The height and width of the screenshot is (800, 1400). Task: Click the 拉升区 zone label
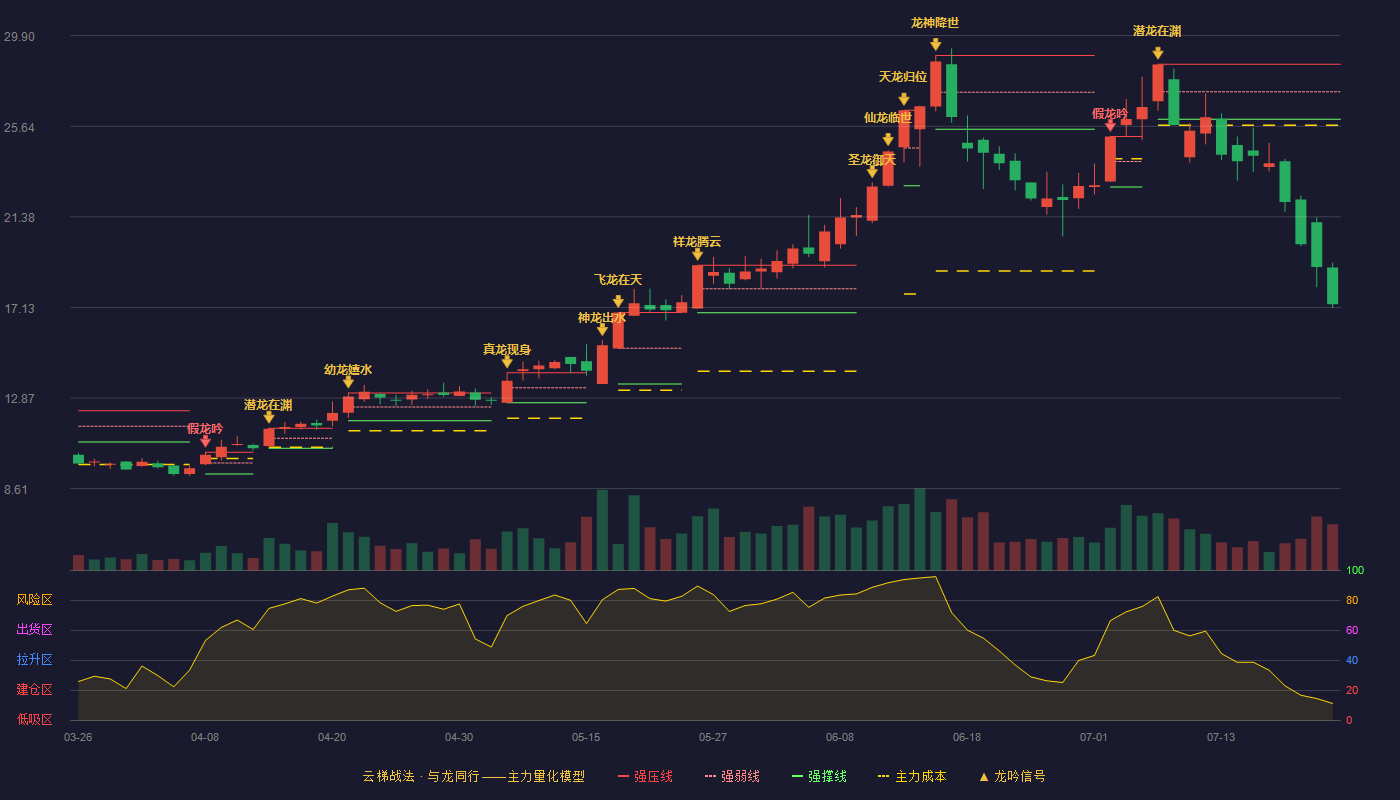[x=34, y=660]
